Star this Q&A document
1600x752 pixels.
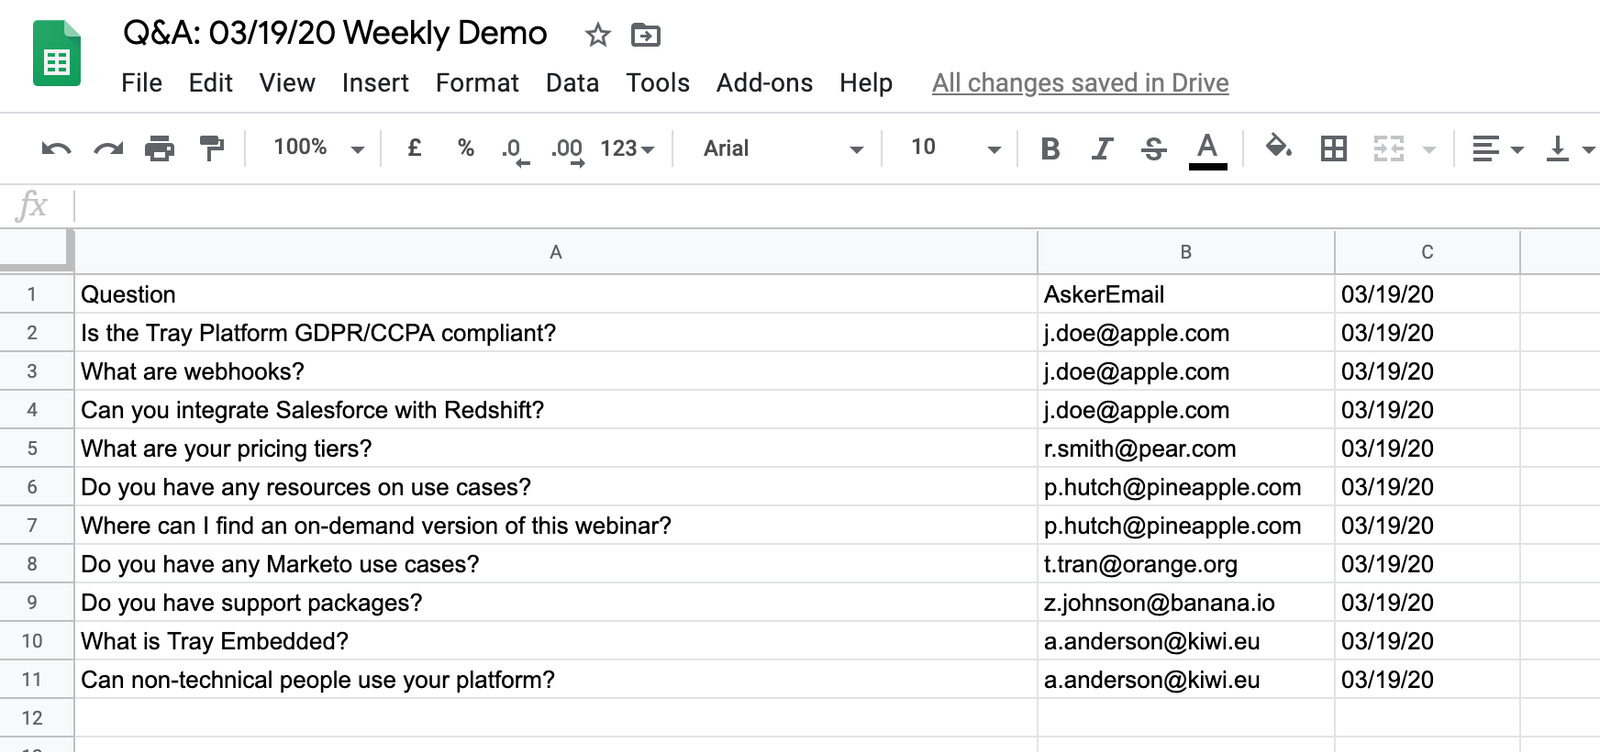598,36
